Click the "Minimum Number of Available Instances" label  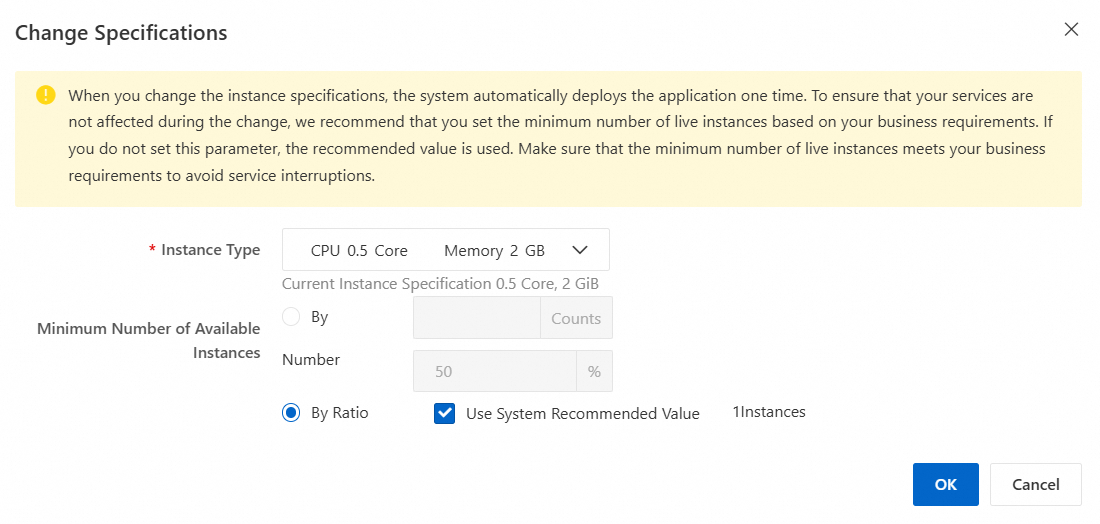click(x=148, y=340)
